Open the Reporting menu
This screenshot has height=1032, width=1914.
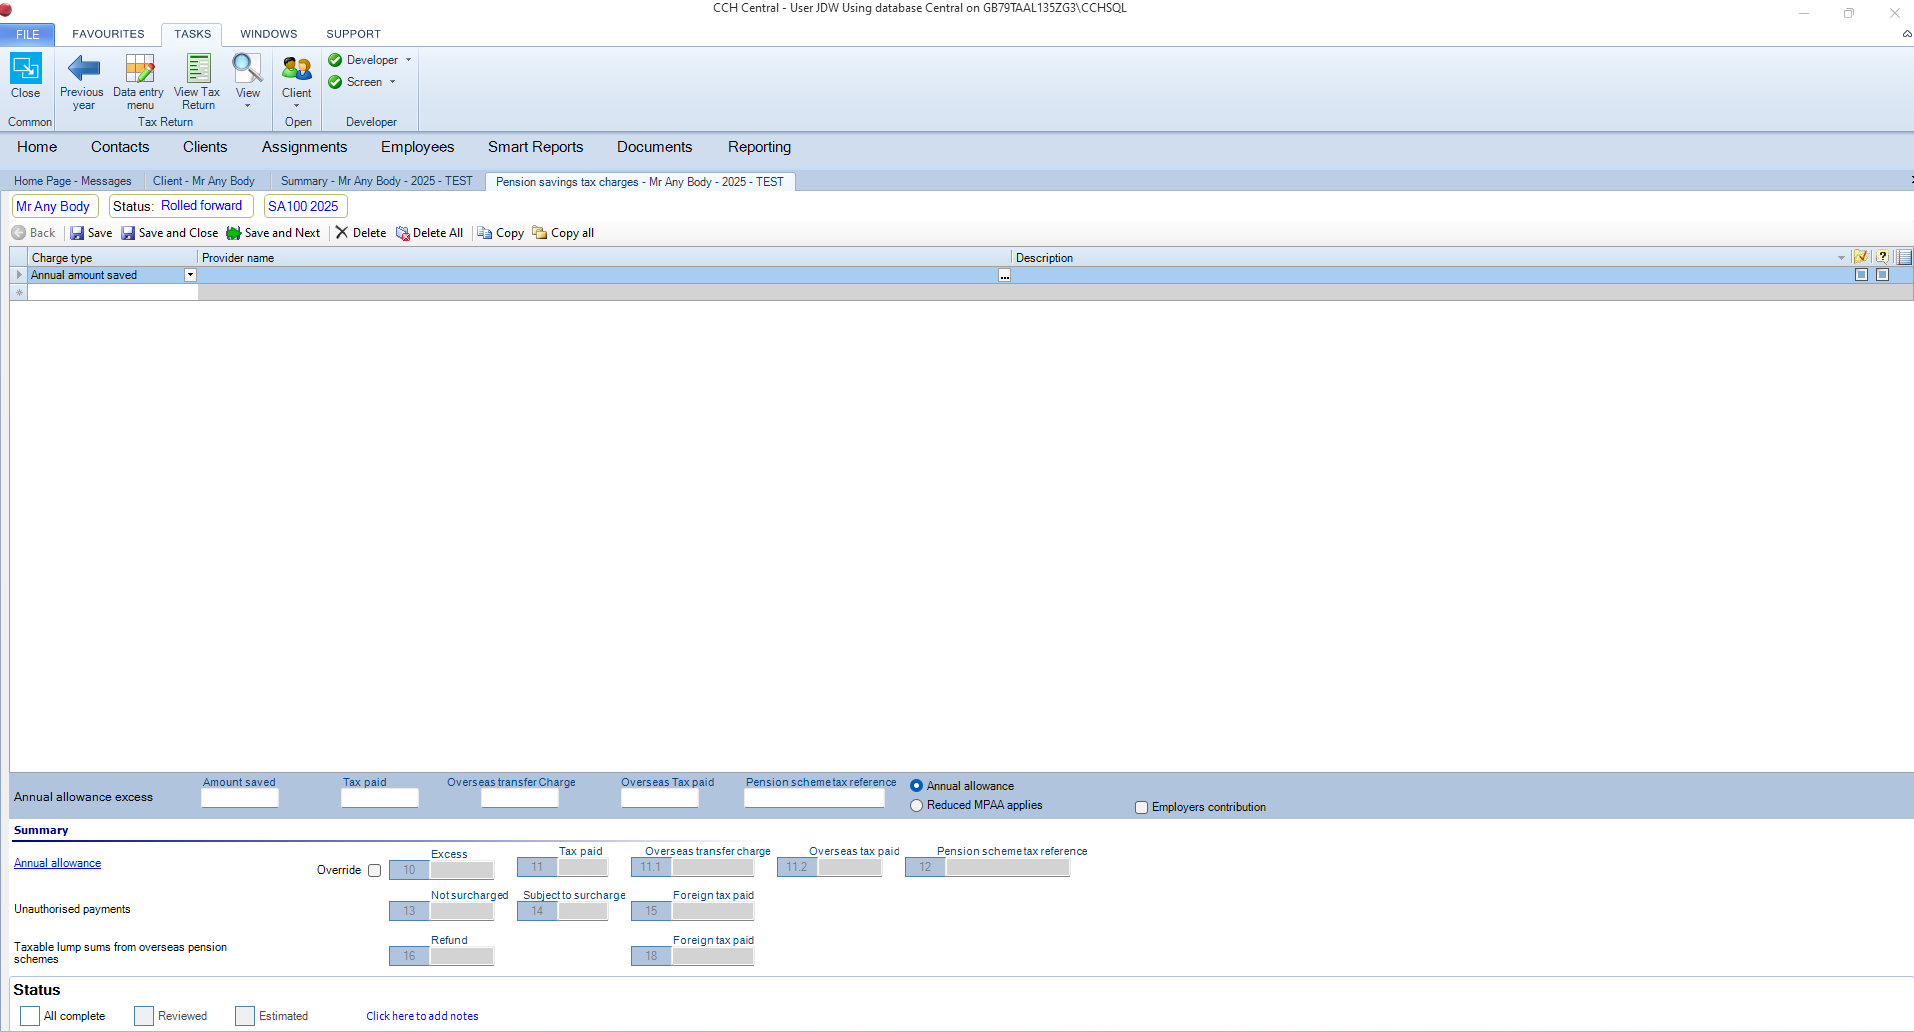pos(759,147)
